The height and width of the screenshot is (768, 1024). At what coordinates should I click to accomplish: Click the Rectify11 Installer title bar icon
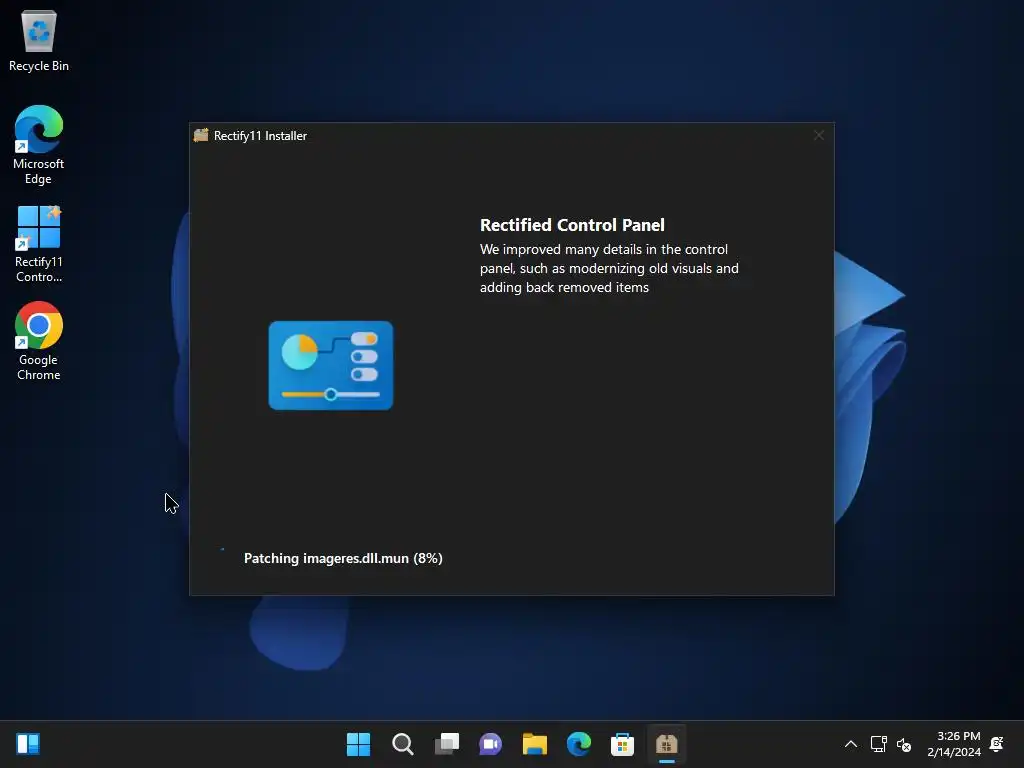(x=201, y=135)
